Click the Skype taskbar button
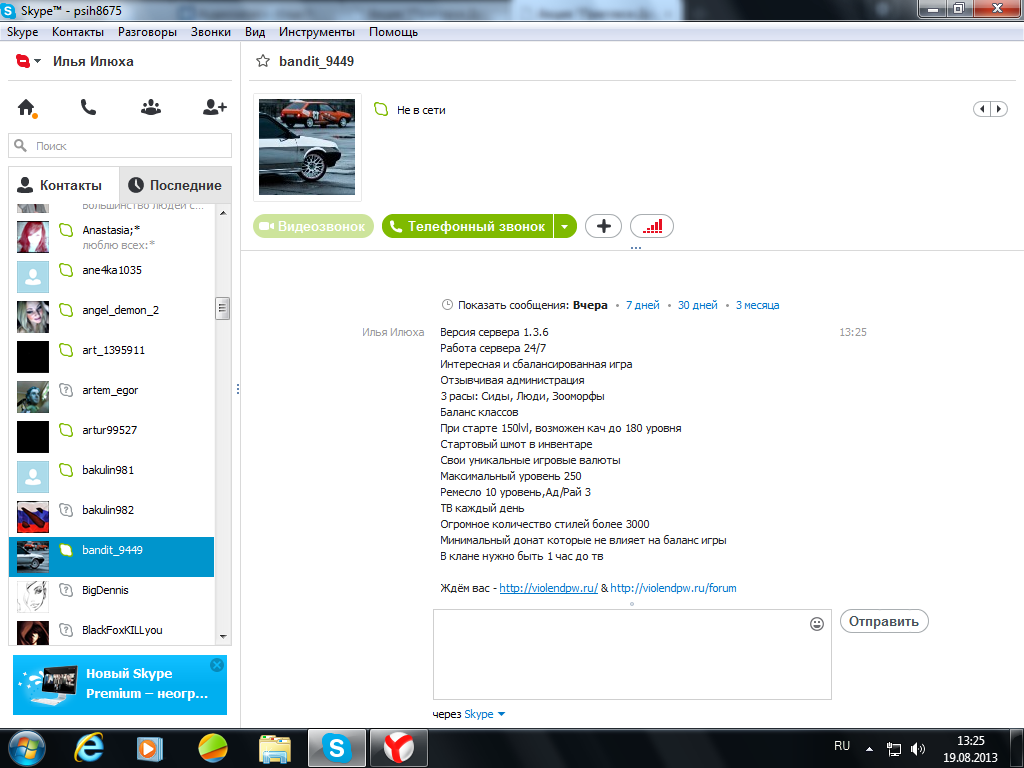The height and width of the screenshot is (768, 1024). tap(336, 748)
